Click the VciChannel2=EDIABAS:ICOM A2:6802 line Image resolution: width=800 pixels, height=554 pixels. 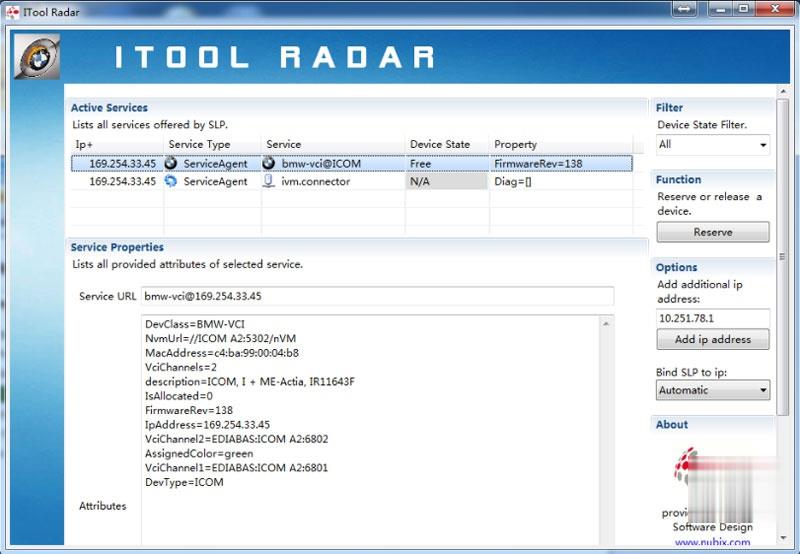(x=237, y=439)
